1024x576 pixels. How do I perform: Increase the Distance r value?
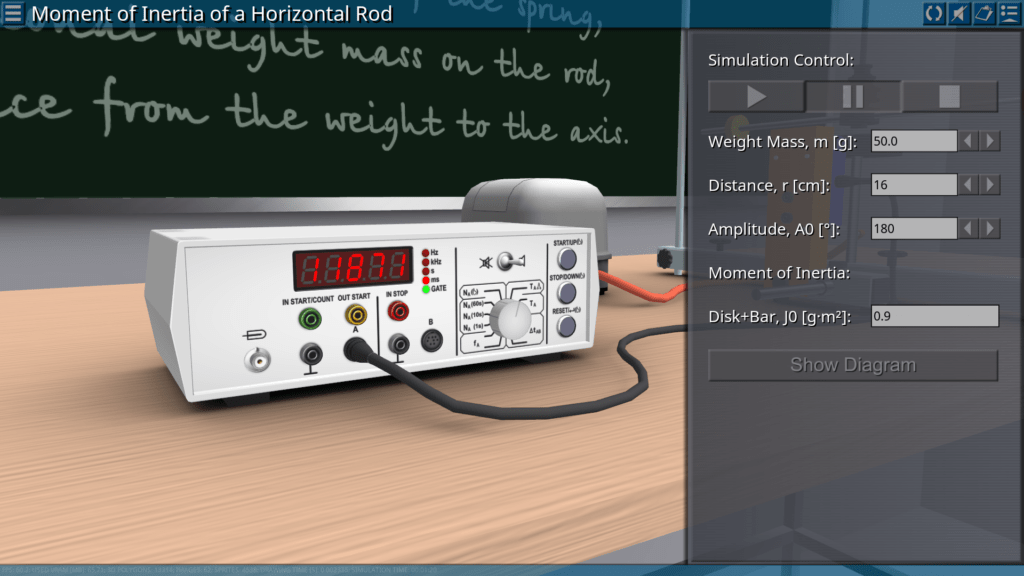tap(990, 185)
